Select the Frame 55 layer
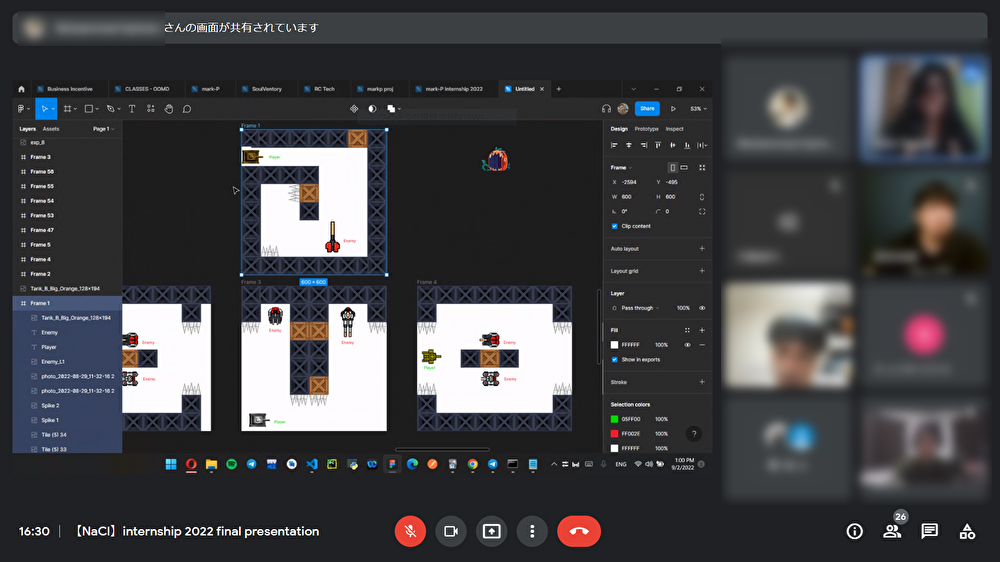1000x562 pixels. coord(42,186)
